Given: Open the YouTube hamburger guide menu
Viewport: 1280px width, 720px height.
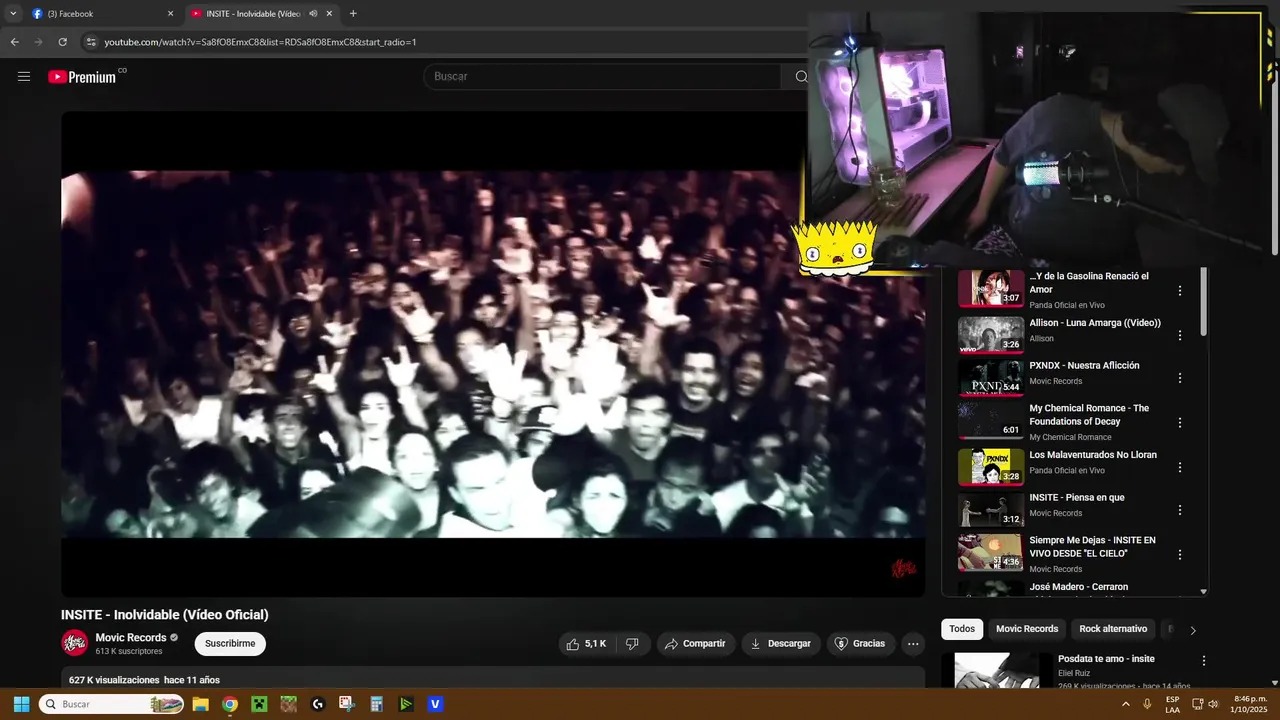Looking at the screenshot, I should pyautogui.click(x=24, y=77).
